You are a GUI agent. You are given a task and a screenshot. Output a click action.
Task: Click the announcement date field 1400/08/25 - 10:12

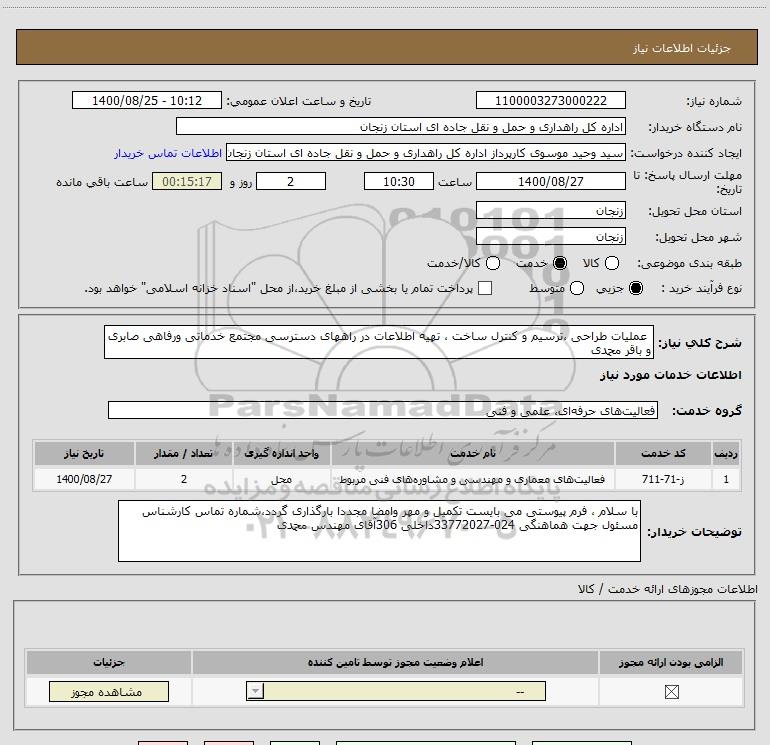147,100
